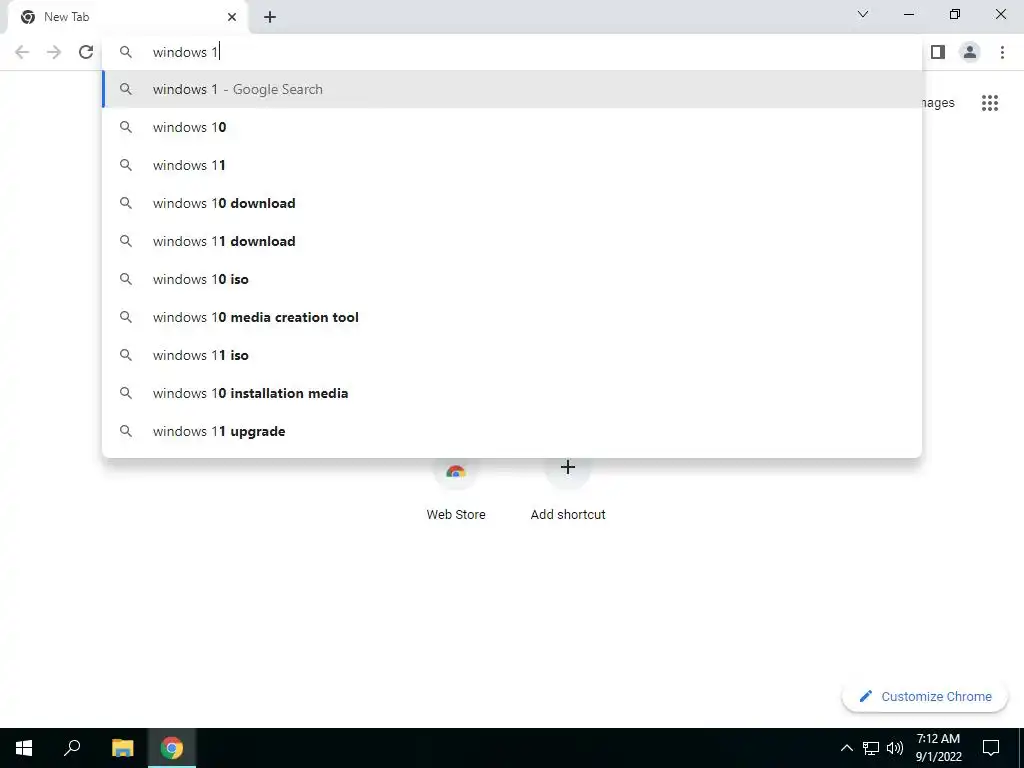This screenshot has height=768, width=1024.
Task: Click the tab search chevron
Action: click(863, 14)
